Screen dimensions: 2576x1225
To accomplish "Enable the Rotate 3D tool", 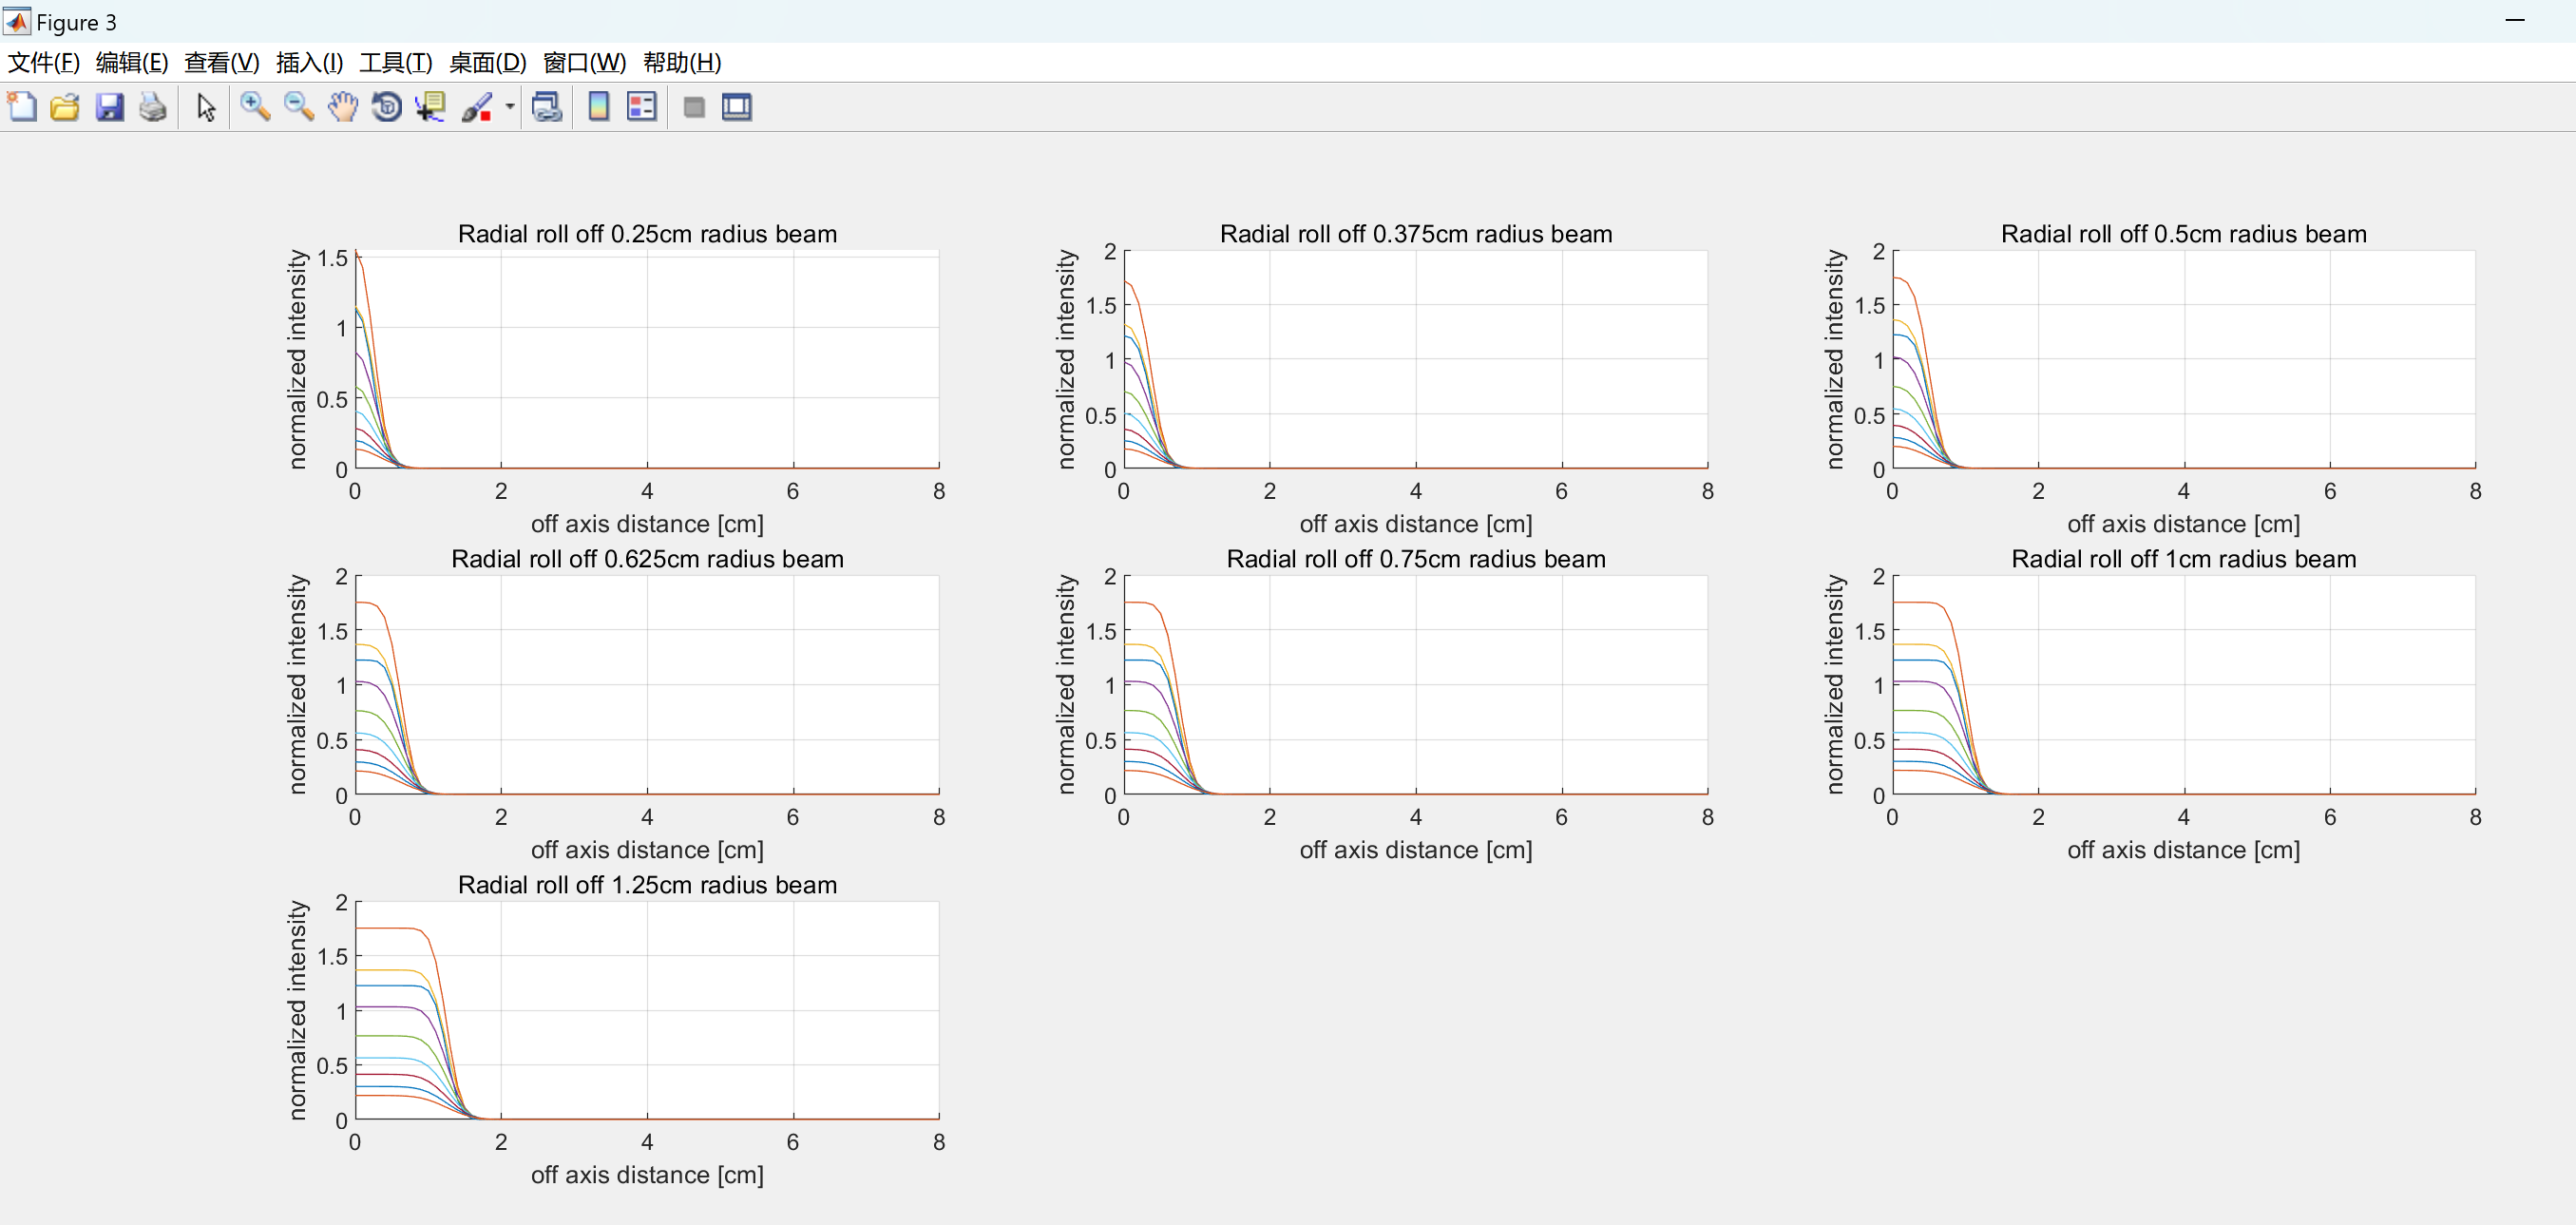I will [x=386, y=107].
